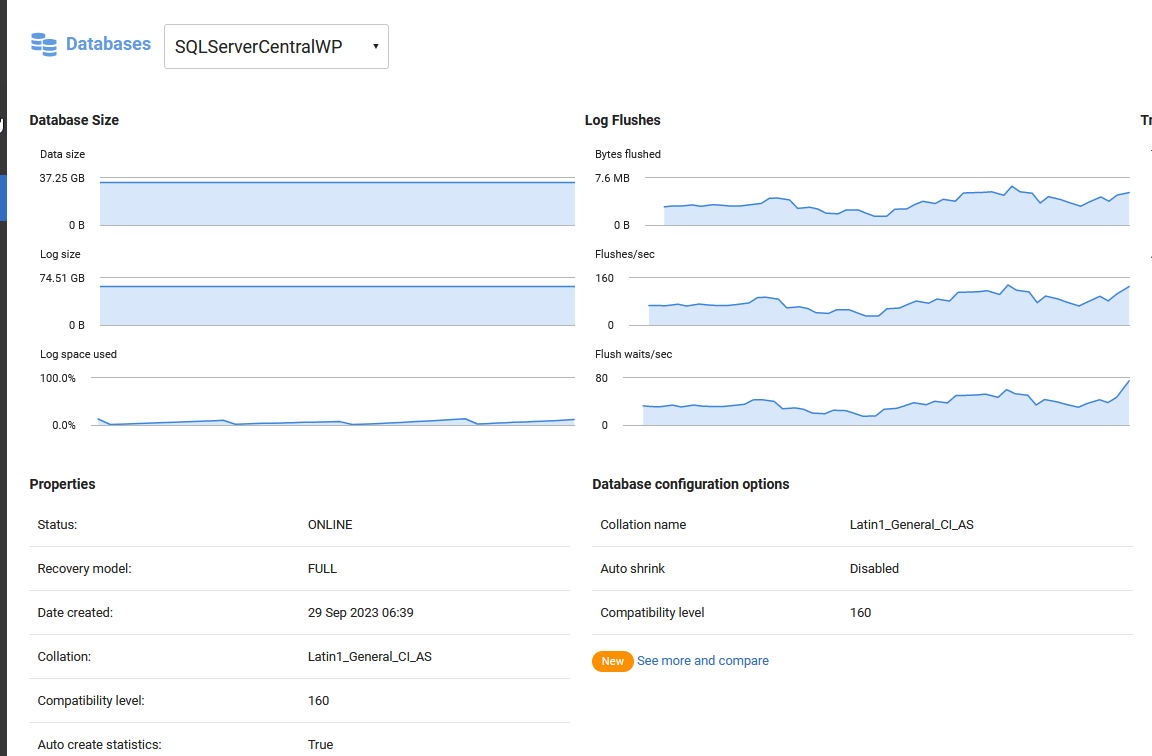Click the Databases heading text
The height and width of the screenshot is (756, 1152).
(108, 44)
